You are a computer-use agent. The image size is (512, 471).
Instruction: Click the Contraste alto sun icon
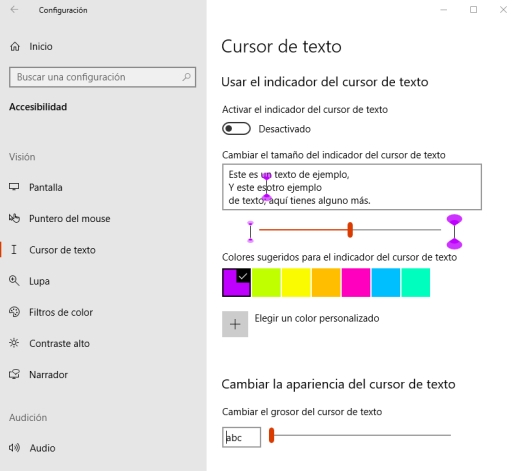[x=14, y=343]
